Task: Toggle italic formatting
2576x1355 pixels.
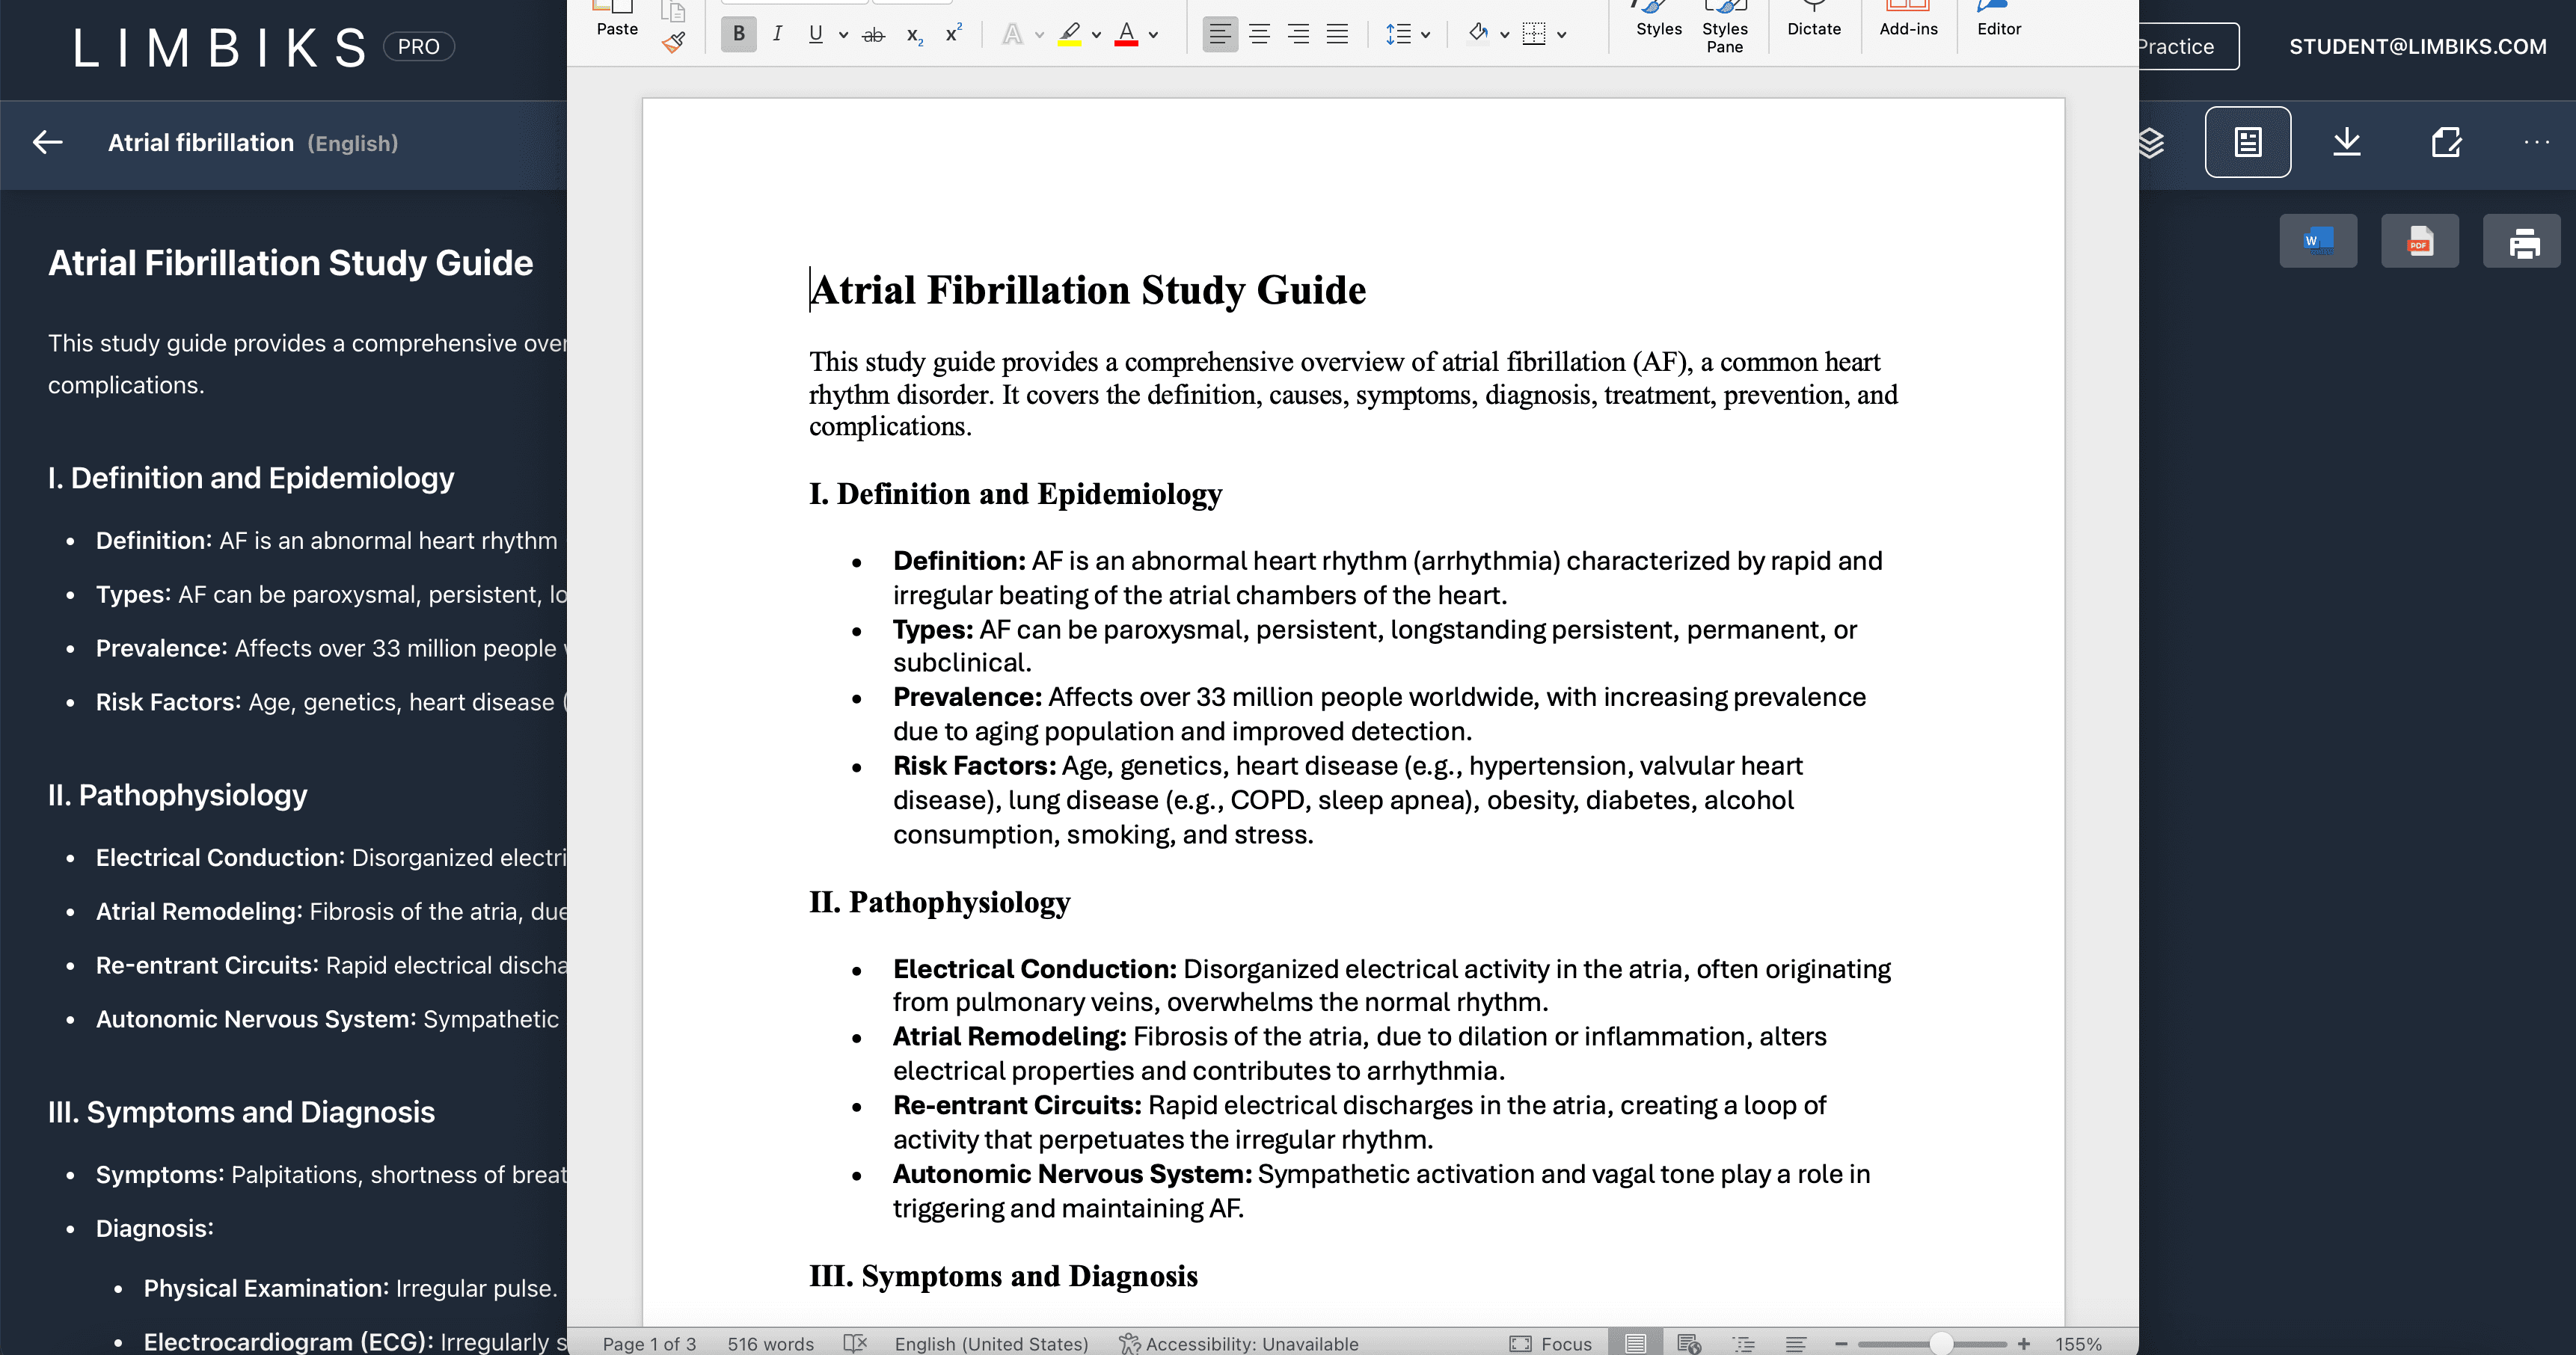Action: (777, 34)
